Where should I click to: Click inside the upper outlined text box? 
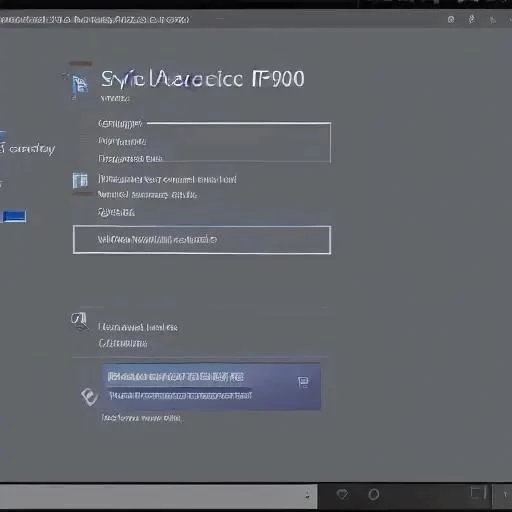point(239,143)
